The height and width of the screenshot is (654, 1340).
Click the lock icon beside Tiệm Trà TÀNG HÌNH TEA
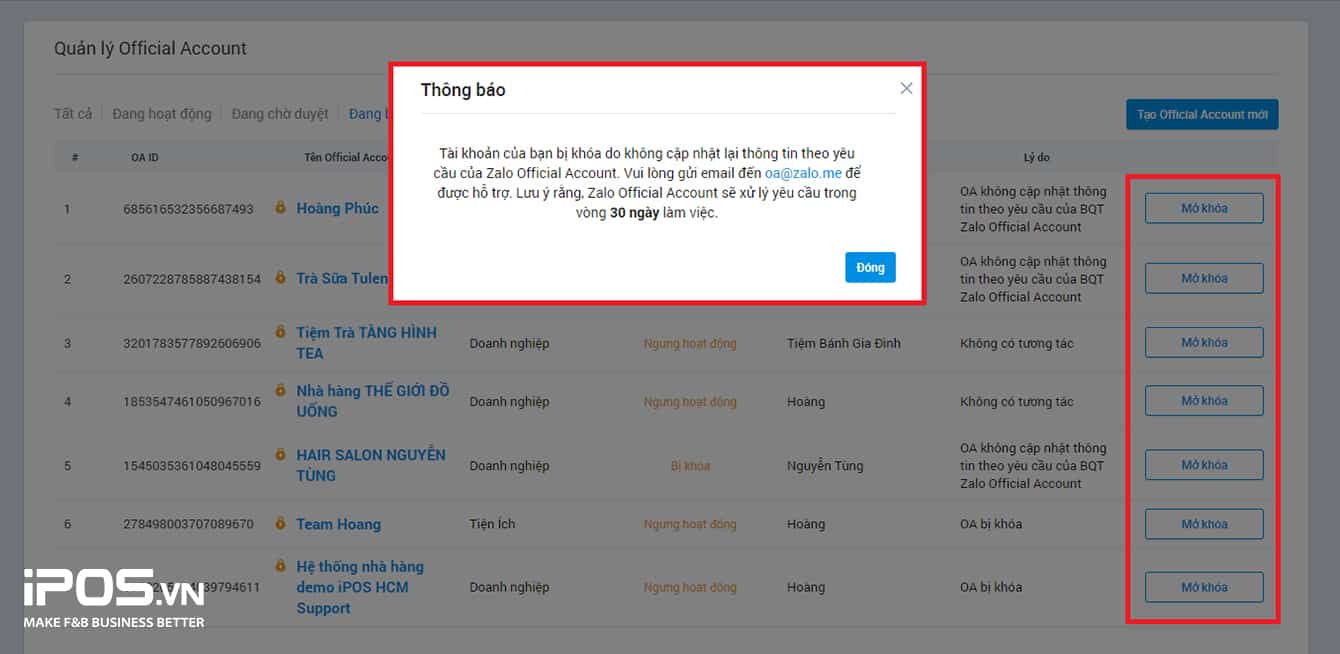[x=281, y=332]
